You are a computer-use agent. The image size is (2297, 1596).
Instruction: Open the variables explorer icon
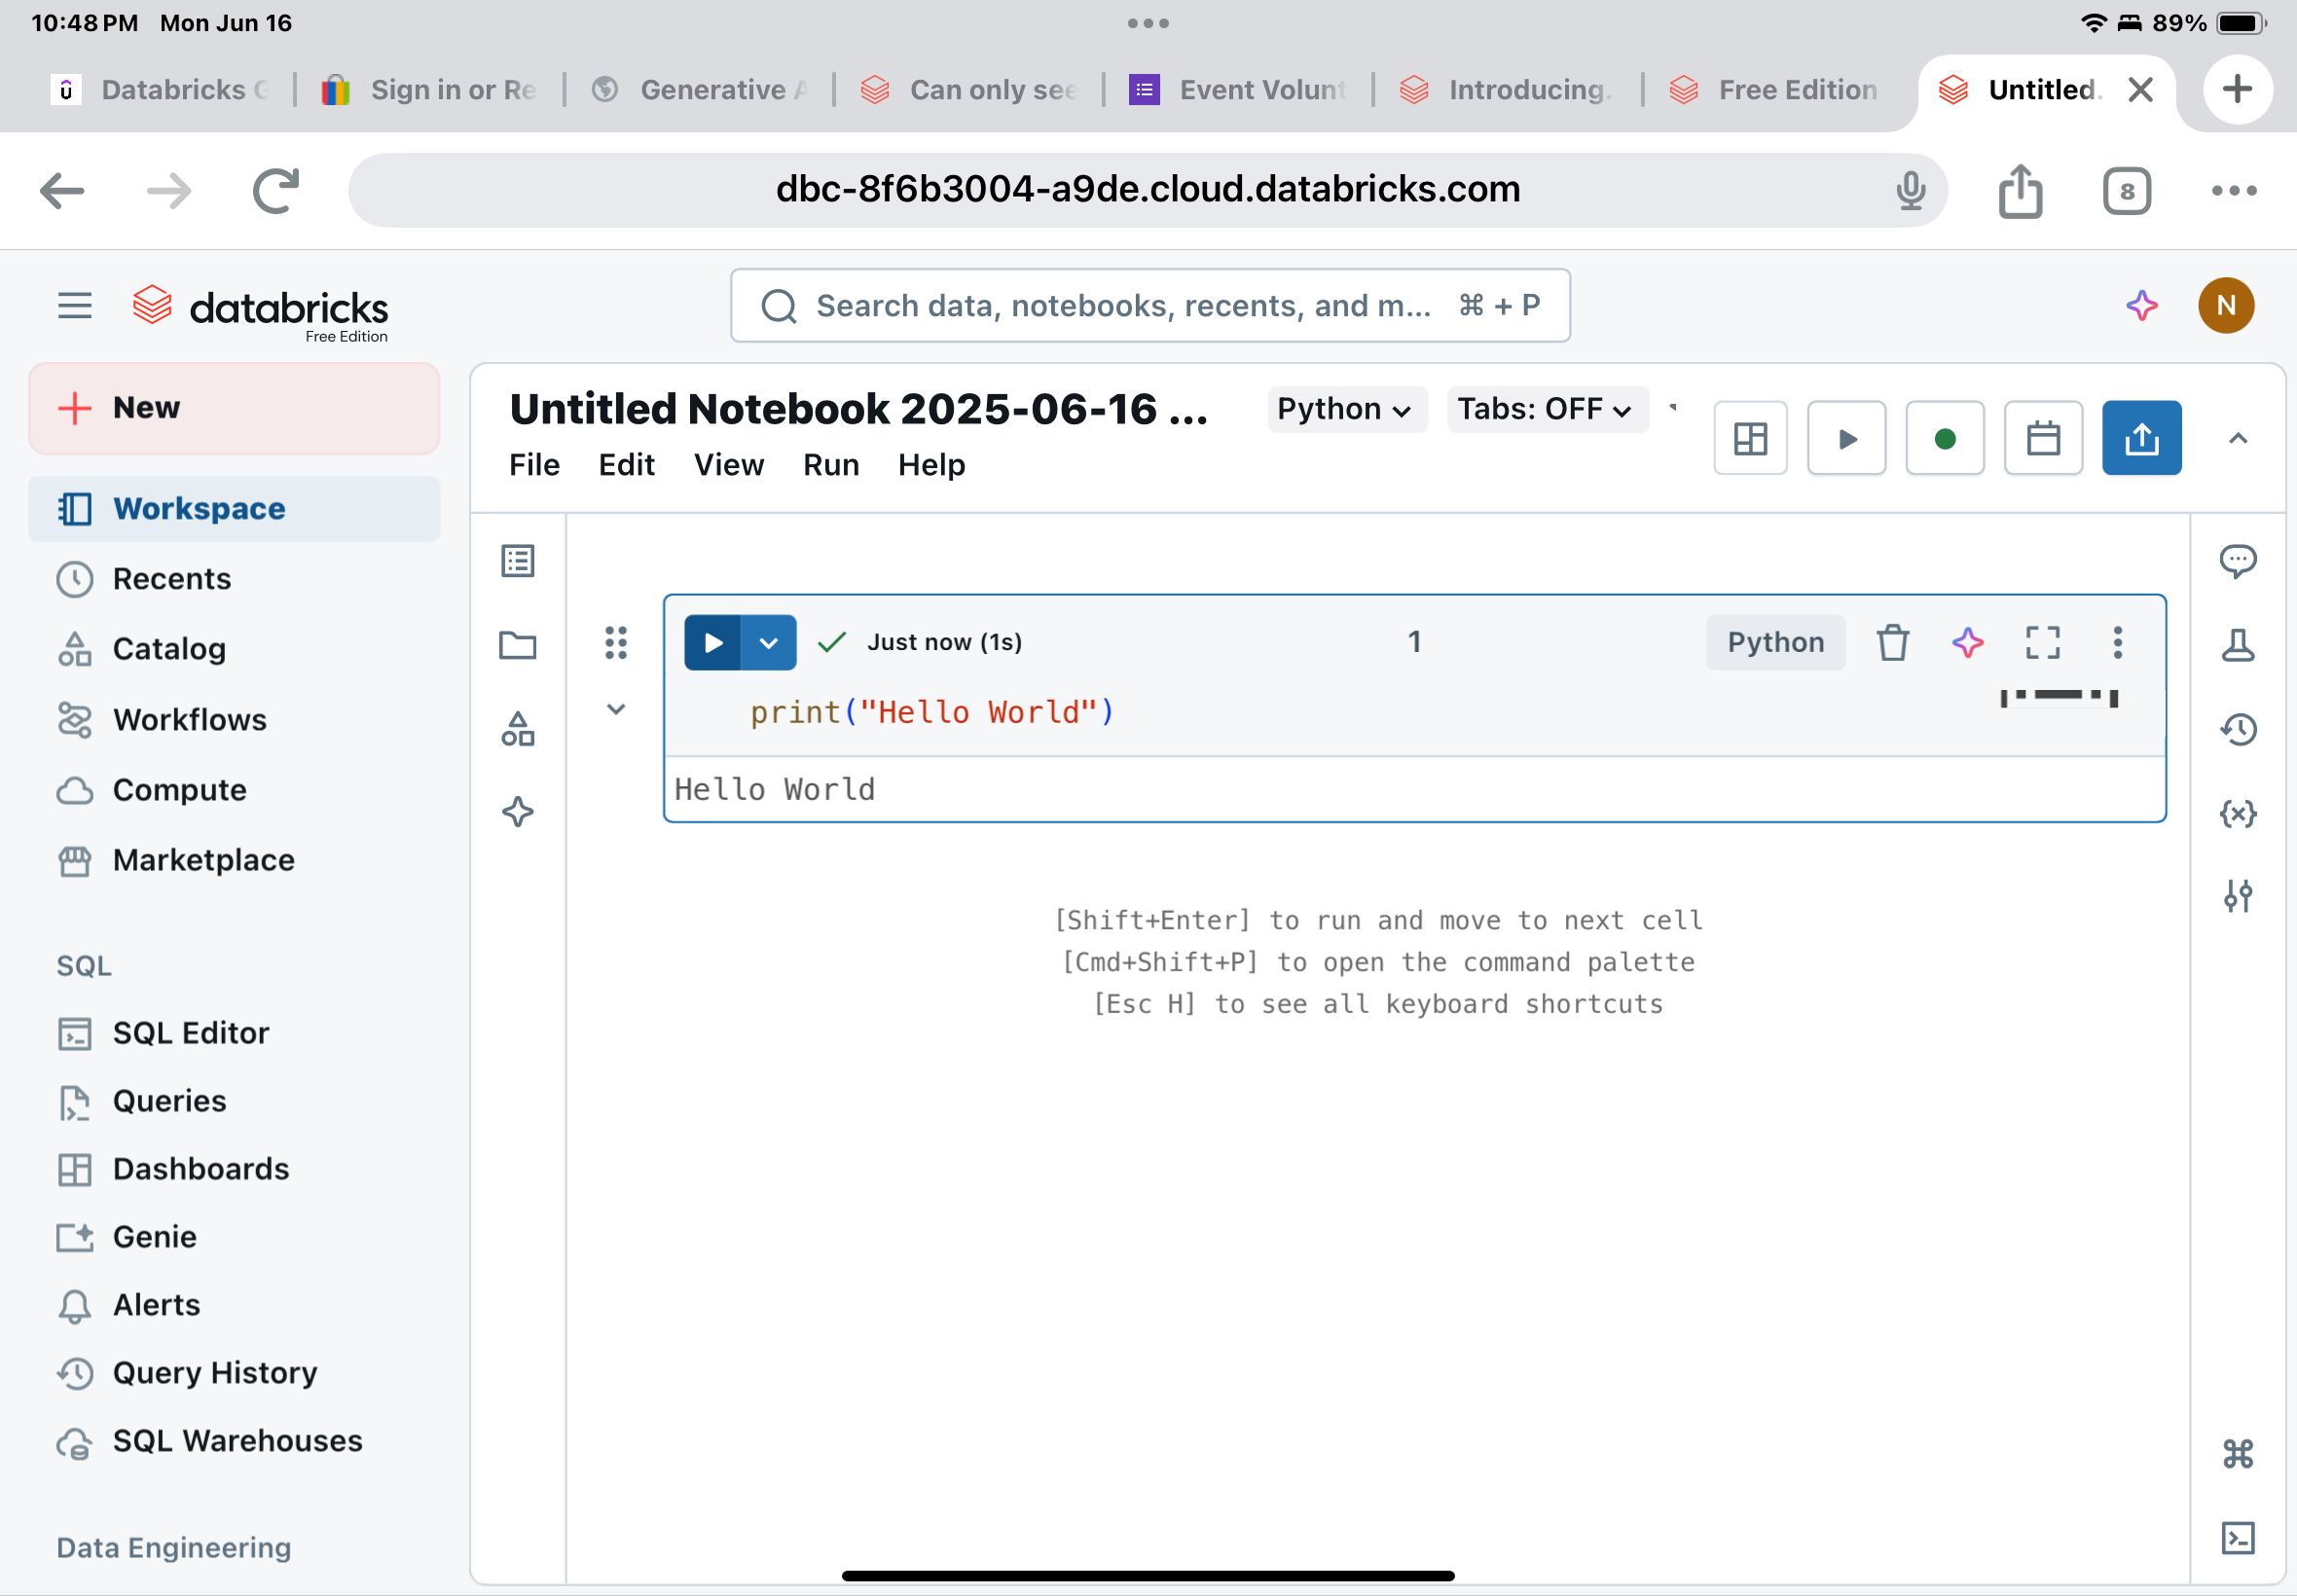2237,813
